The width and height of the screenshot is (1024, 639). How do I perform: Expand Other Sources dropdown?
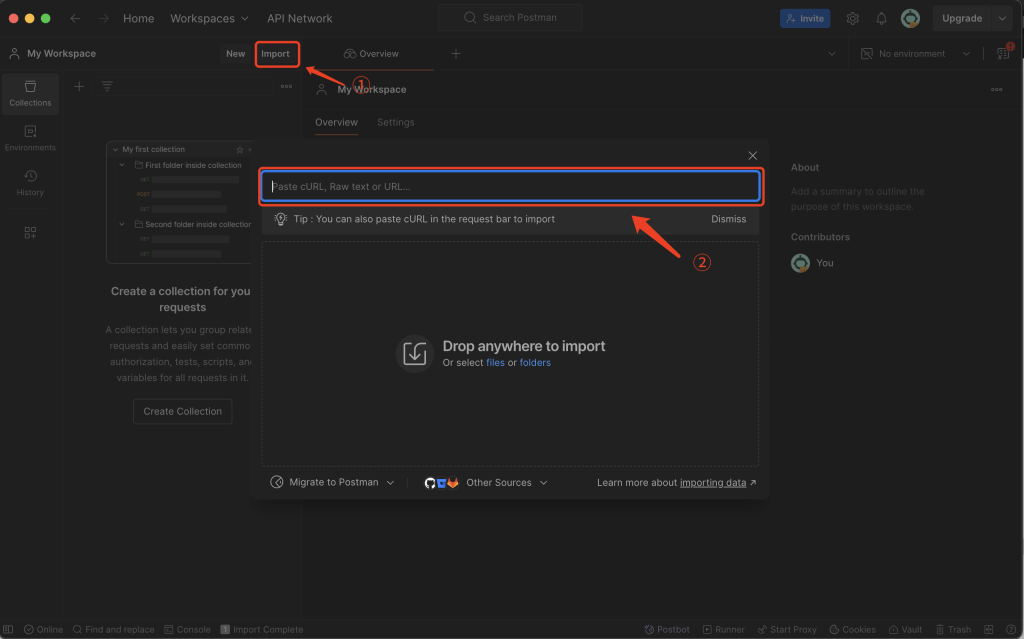tap(486, 482)
